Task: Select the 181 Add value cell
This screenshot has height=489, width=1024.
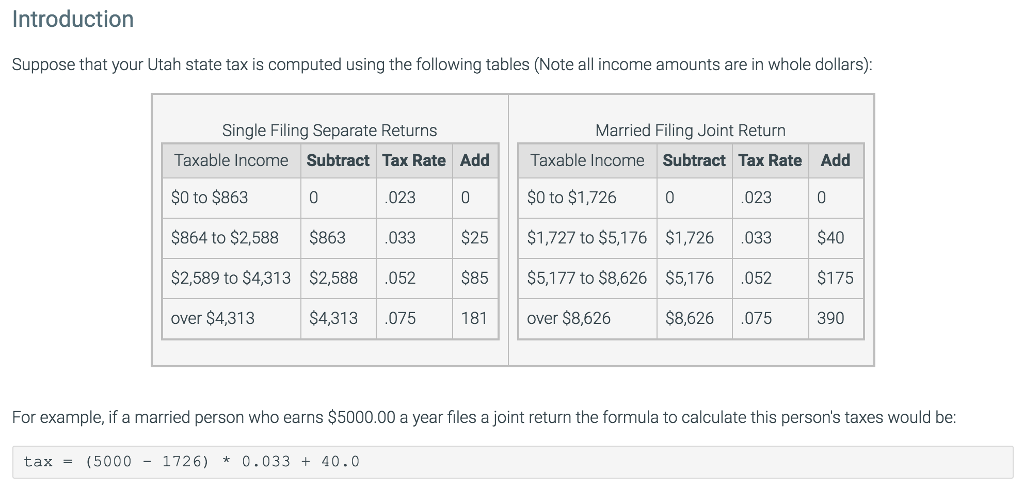Action: point(474,318)
